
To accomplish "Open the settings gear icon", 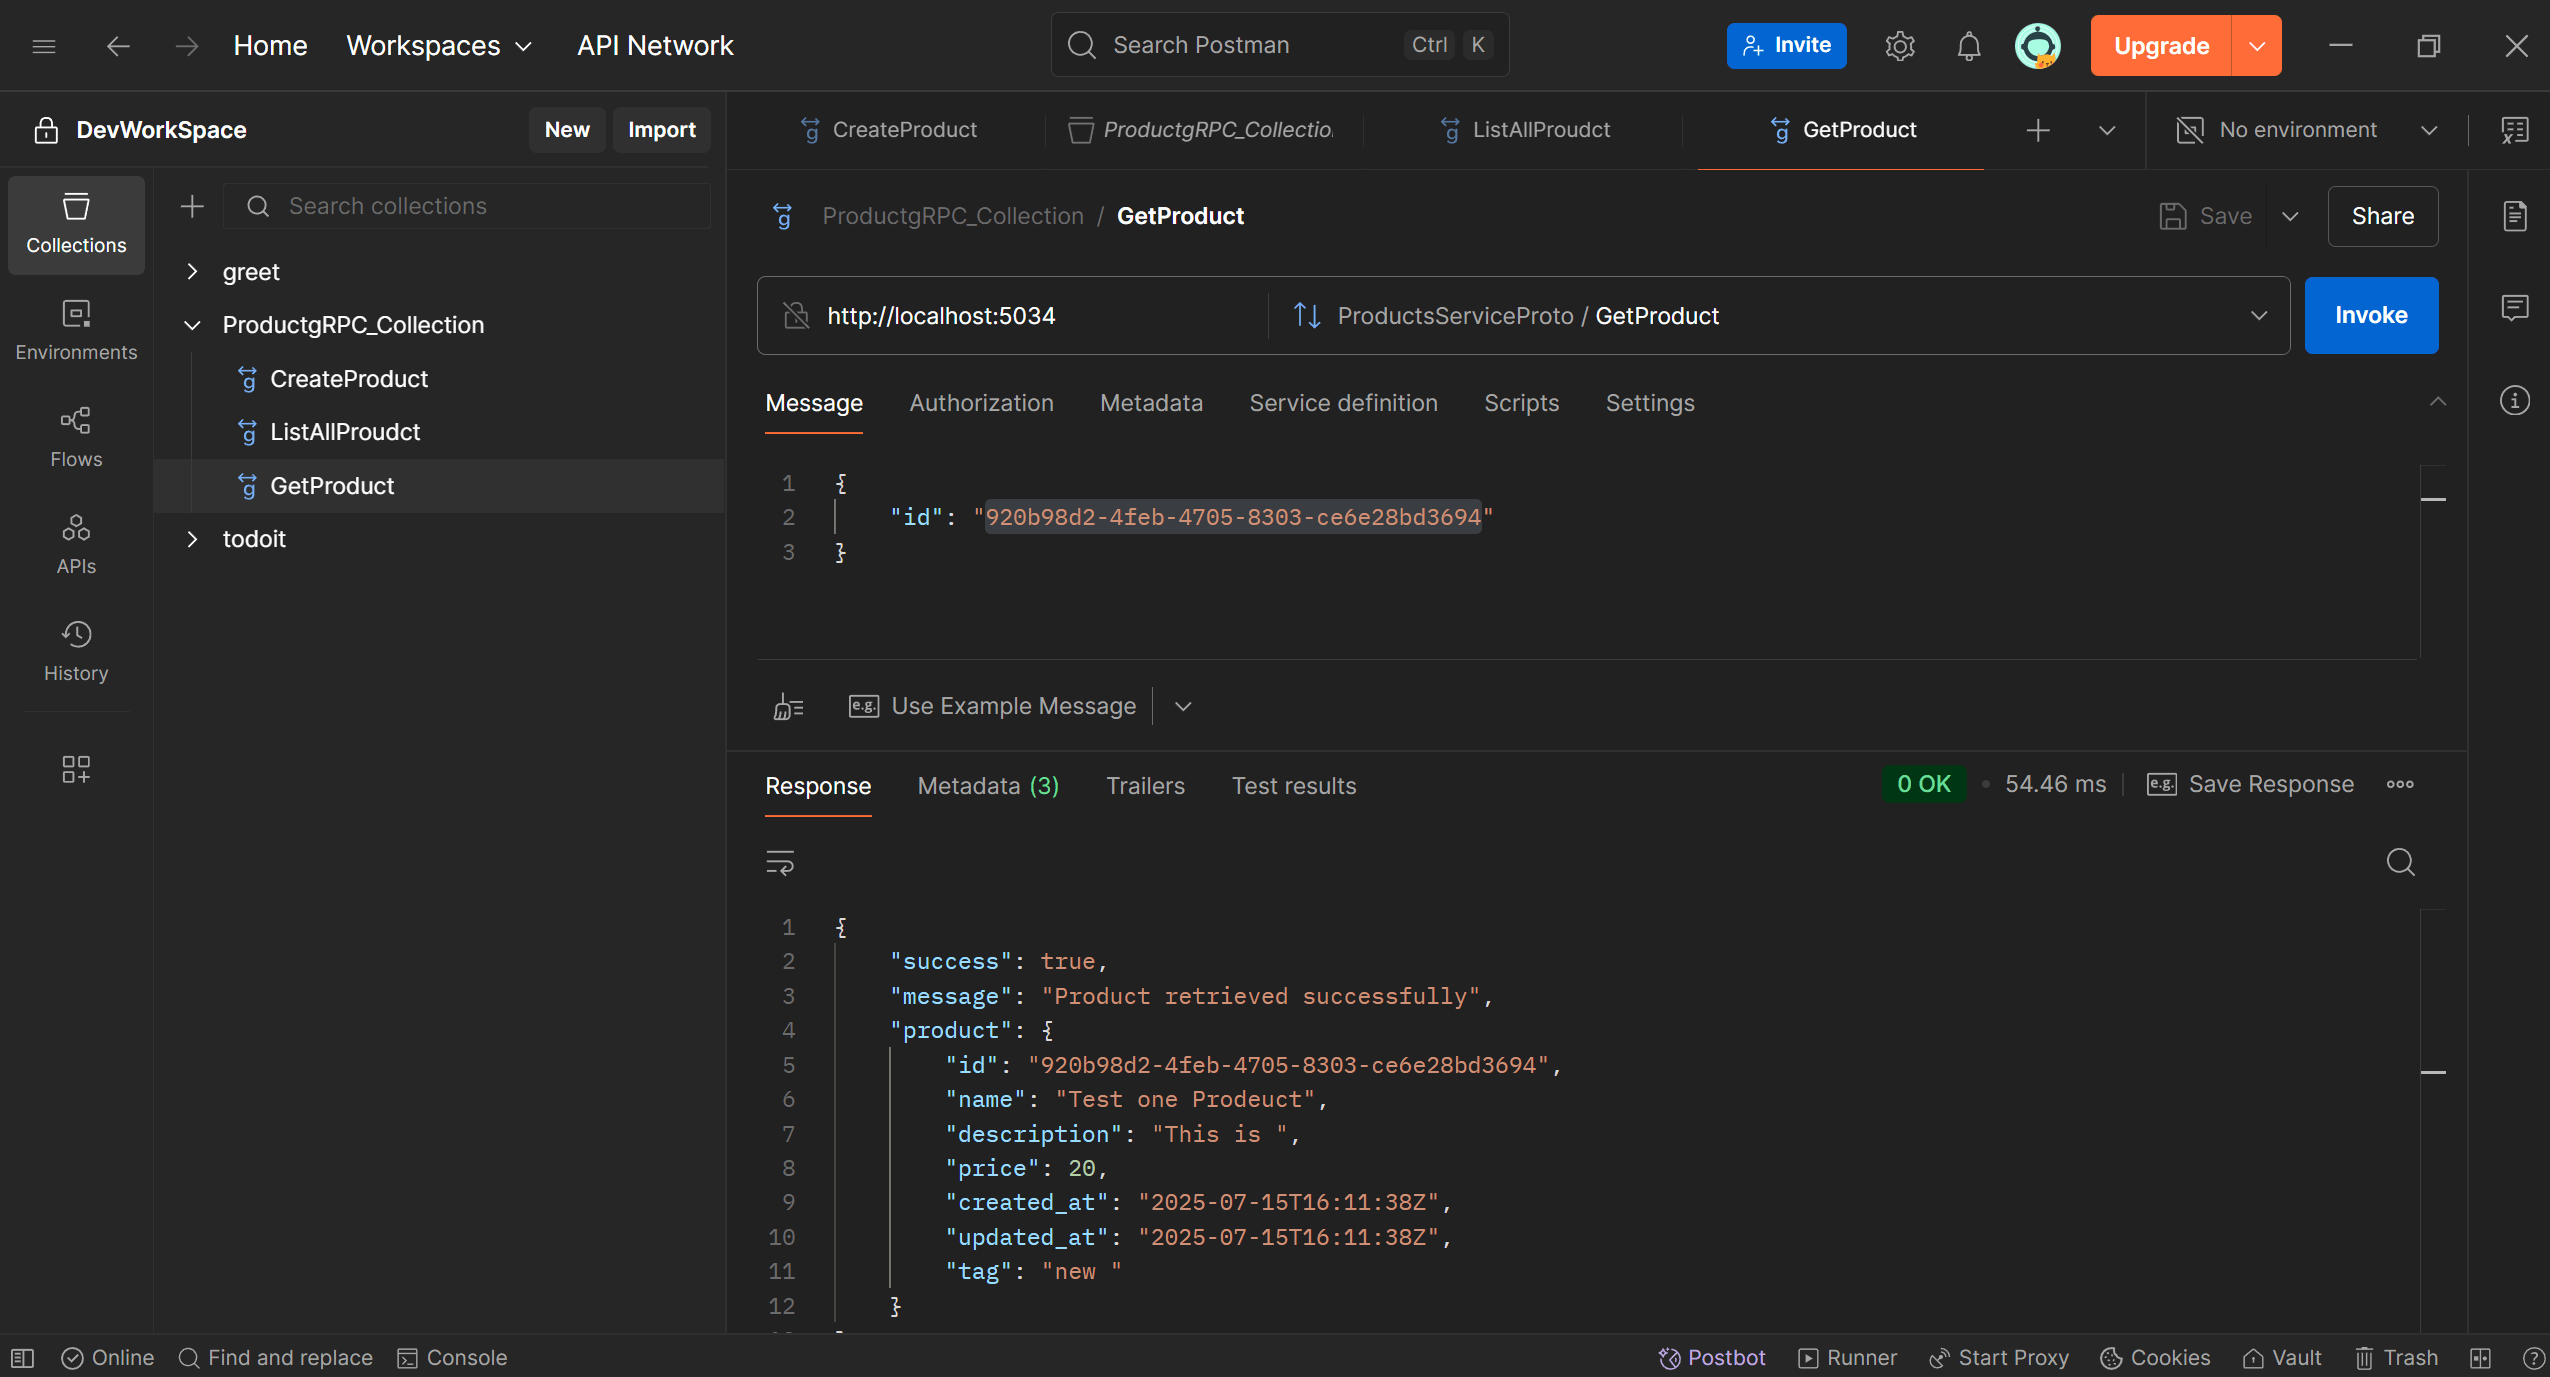I will tap(1899, 46).
